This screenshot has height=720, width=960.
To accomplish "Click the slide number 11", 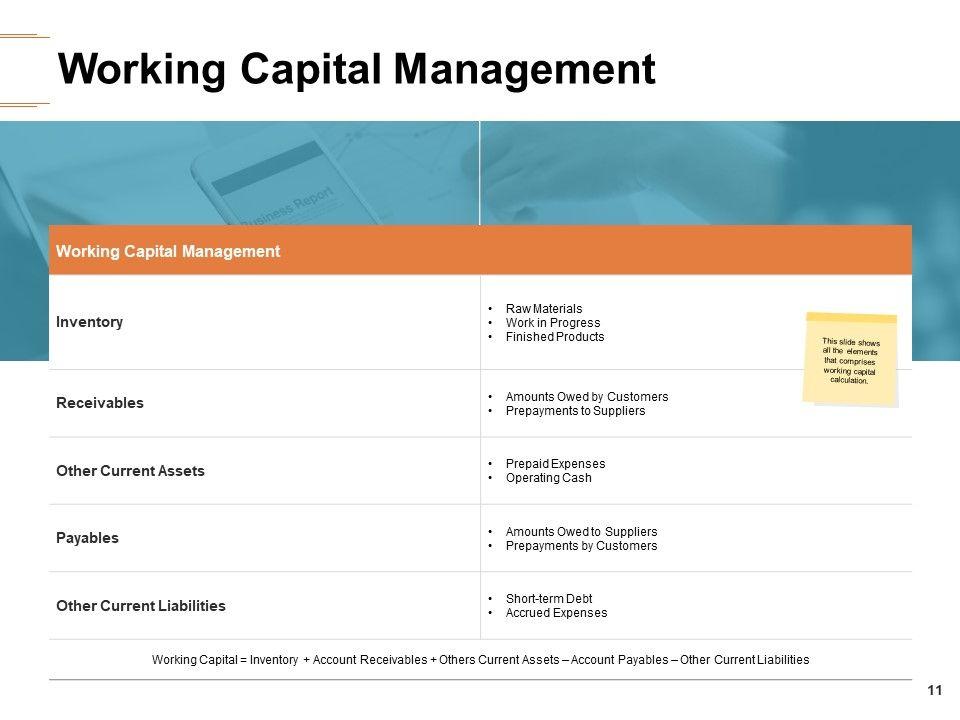I will pos(934,691).
